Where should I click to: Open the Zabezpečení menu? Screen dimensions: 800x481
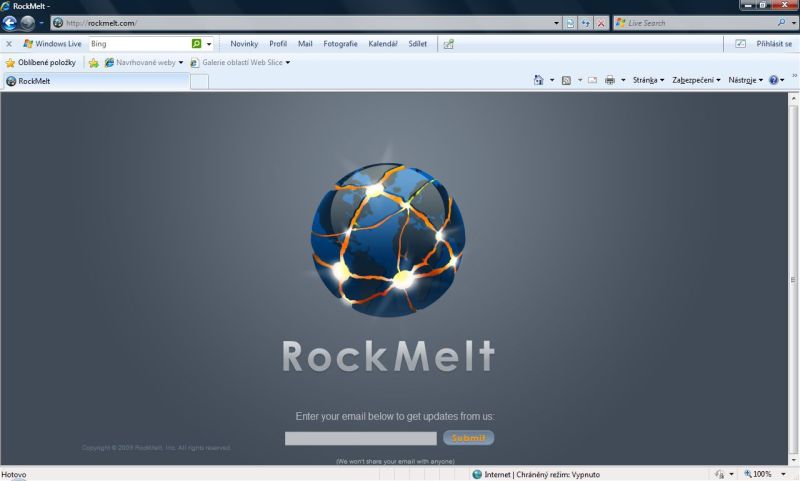(696, 80)
